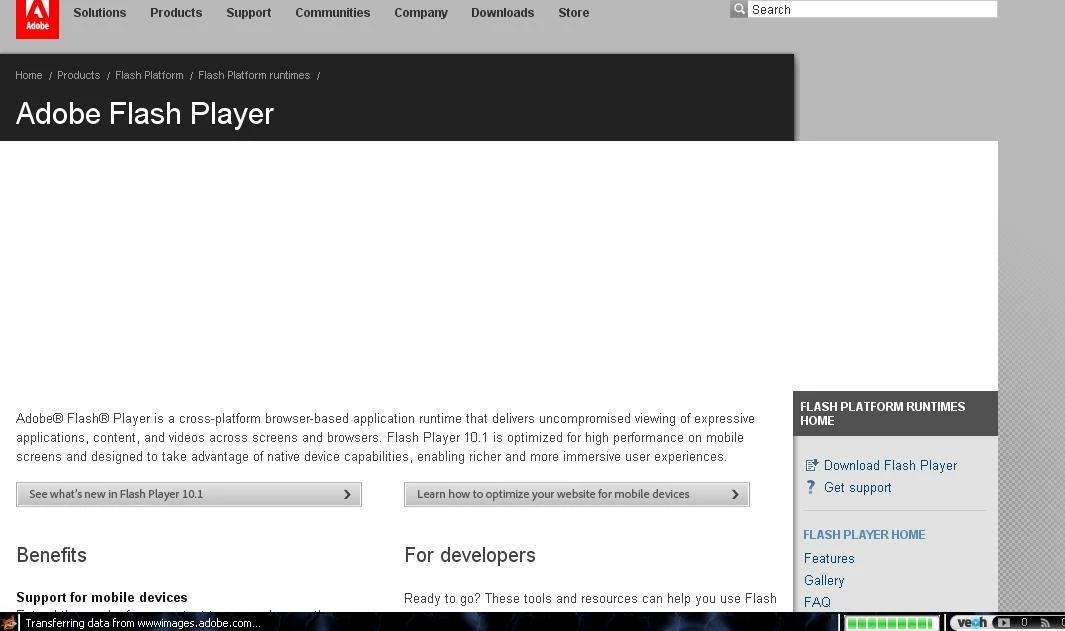The height and width of the screenshot is (631, 1065).
Task: Click See what's new in Flash Player 10.1
Action: click(x=189, y=494)
